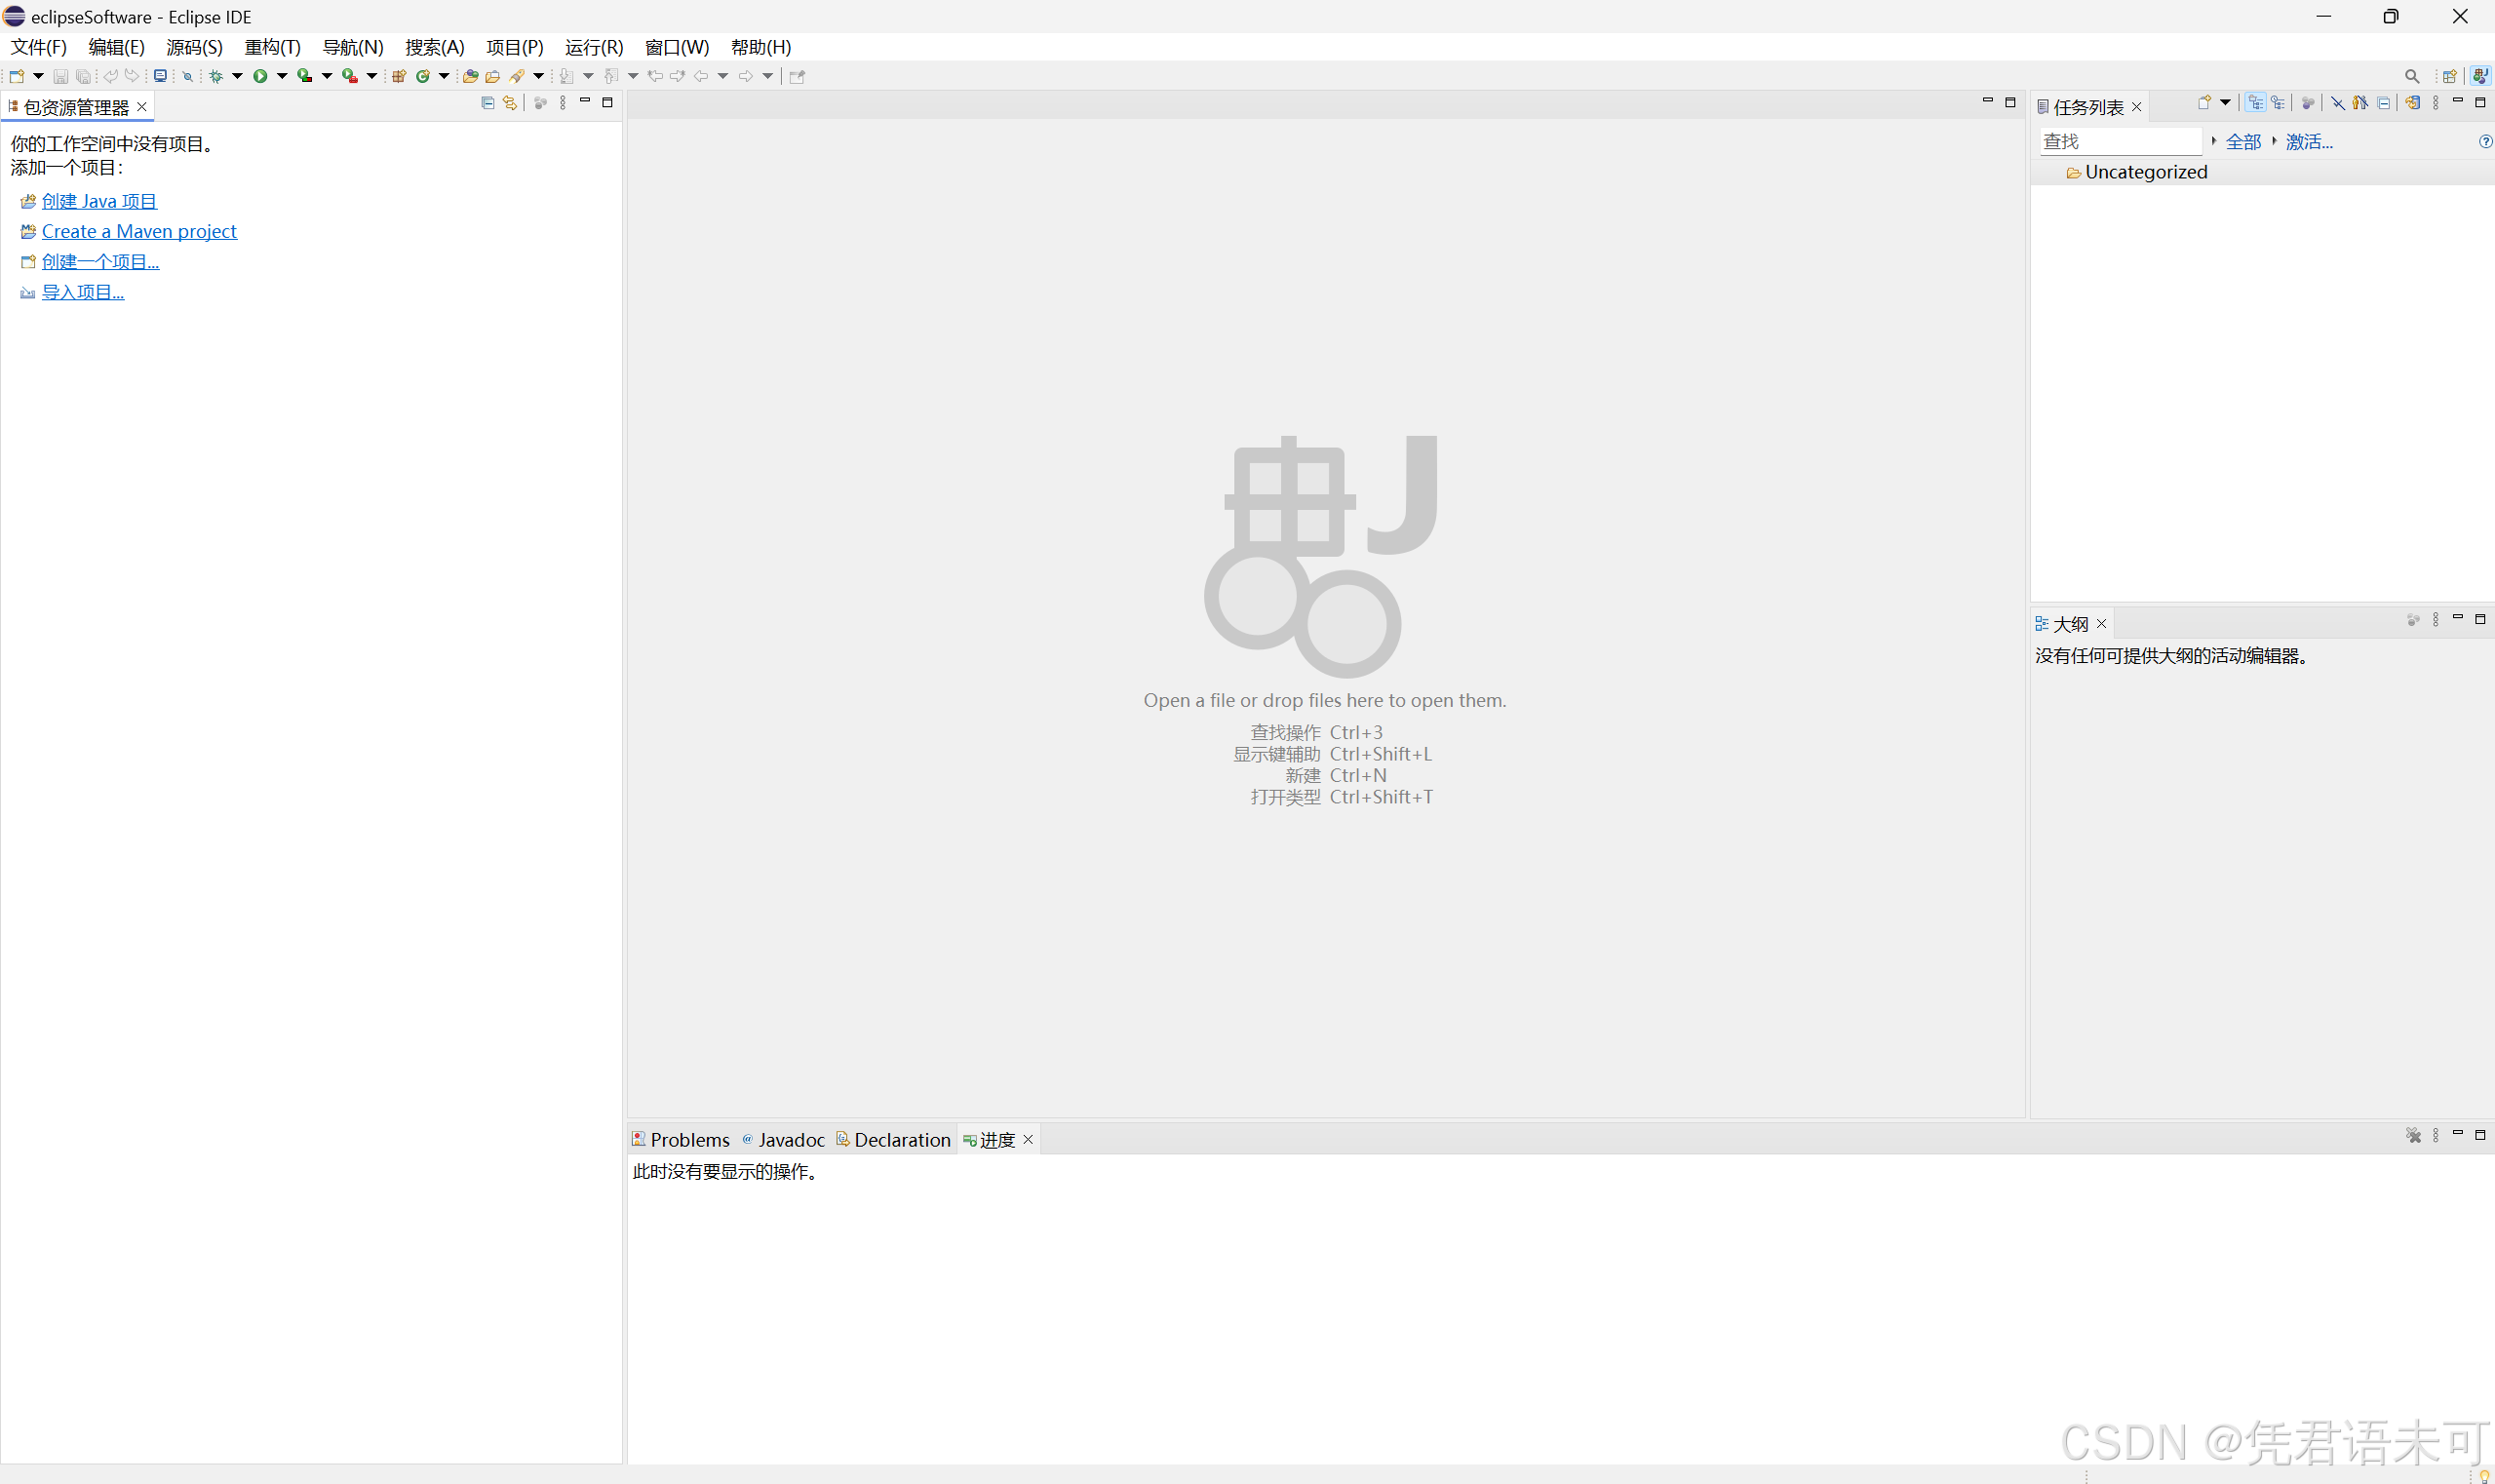Viewport: 2495px width, 1484px height.
Task: Open dropdown arrow beside Coverage icon
Action: tap(327, 76)
